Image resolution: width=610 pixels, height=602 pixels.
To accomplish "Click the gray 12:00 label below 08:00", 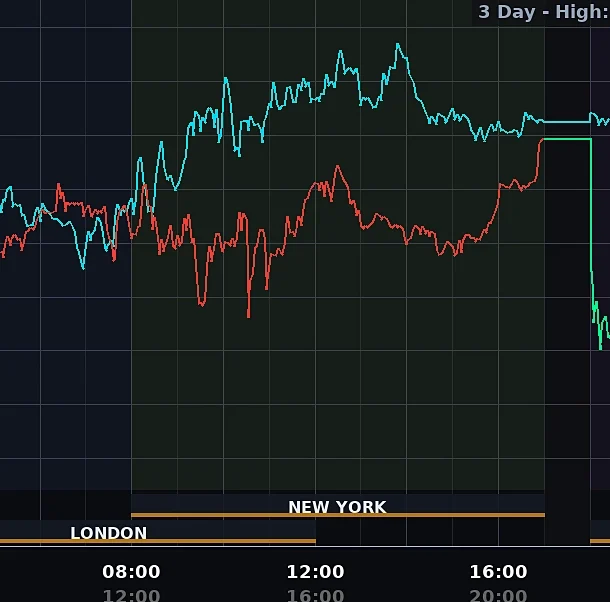I will point(131,595).
